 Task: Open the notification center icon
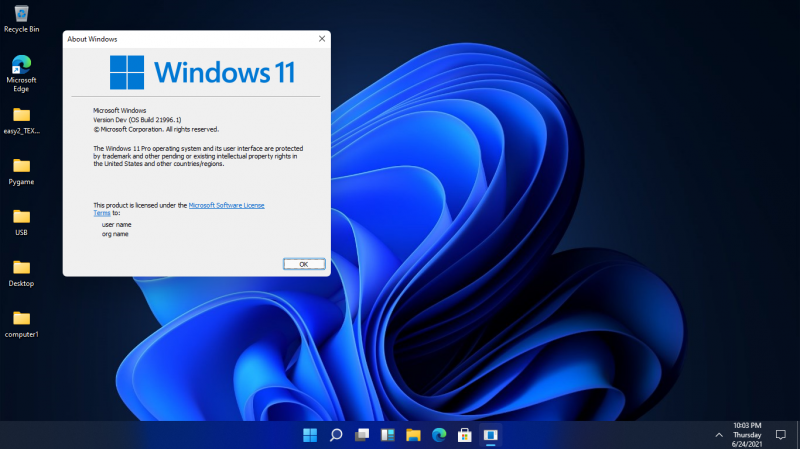(781, 435)
